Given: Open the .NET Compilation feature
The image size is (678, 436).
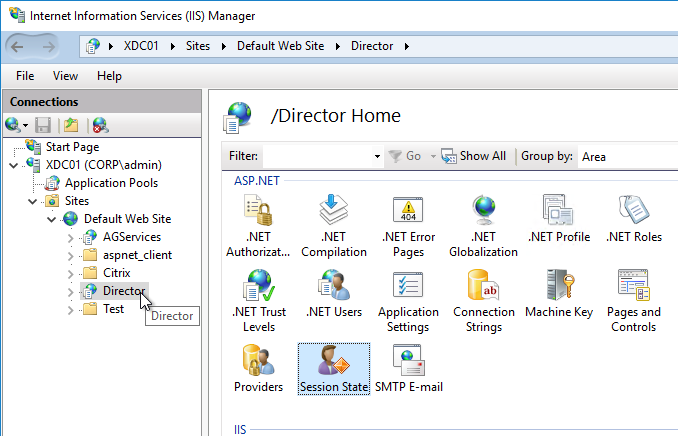Looking at the screenshot, I should [333, 226].
